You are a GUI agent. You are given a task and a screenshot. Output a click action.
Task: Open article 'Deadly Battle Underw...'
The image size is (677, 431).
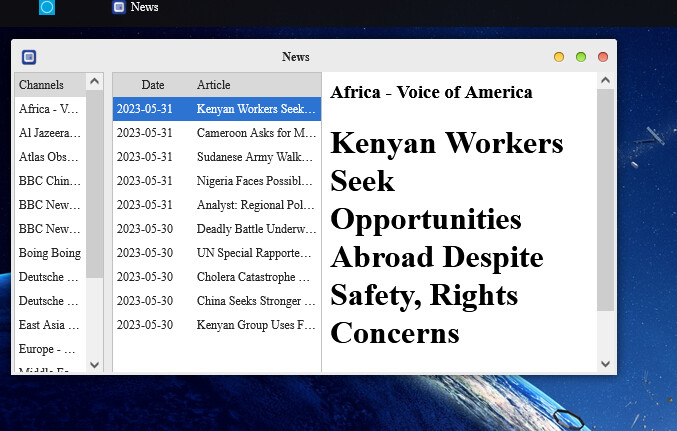click(x=217, y=228)
